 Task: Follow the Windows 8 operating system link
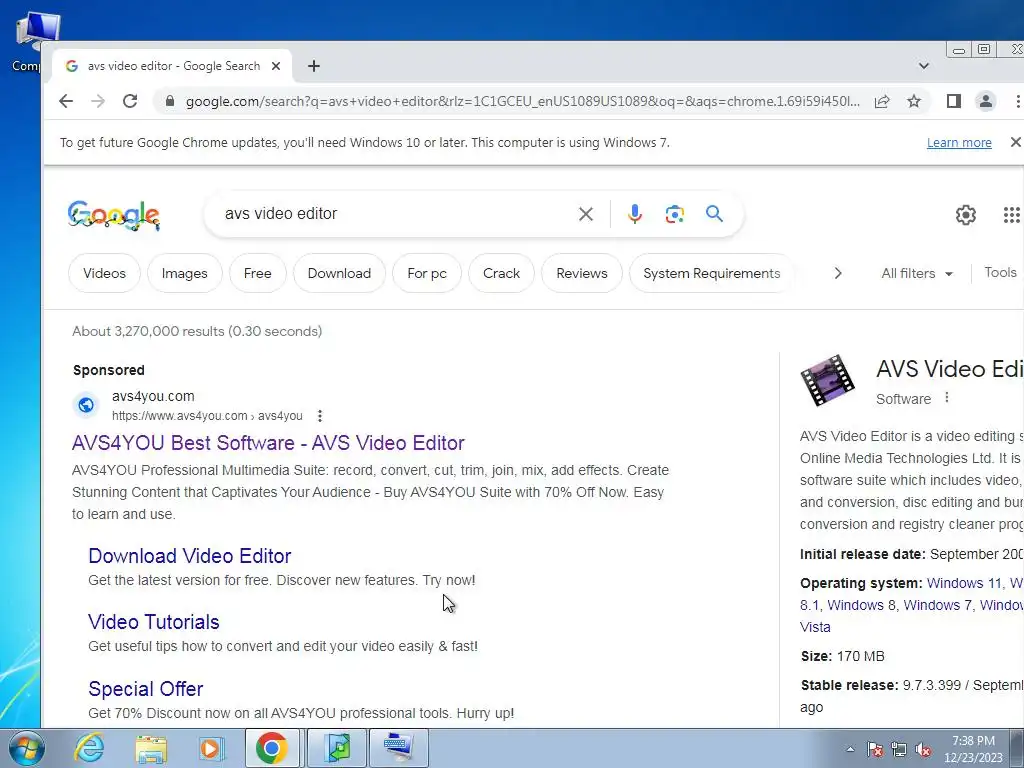pos(861,605)
